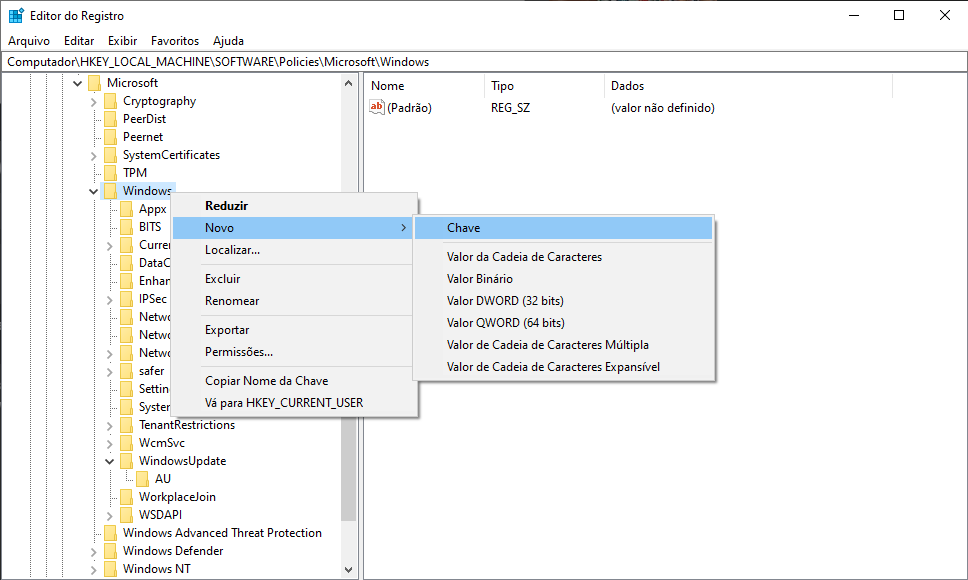968x580 pixels.
Task: Click Permissões... in the context menu
Action: click(x=239, y=352)
